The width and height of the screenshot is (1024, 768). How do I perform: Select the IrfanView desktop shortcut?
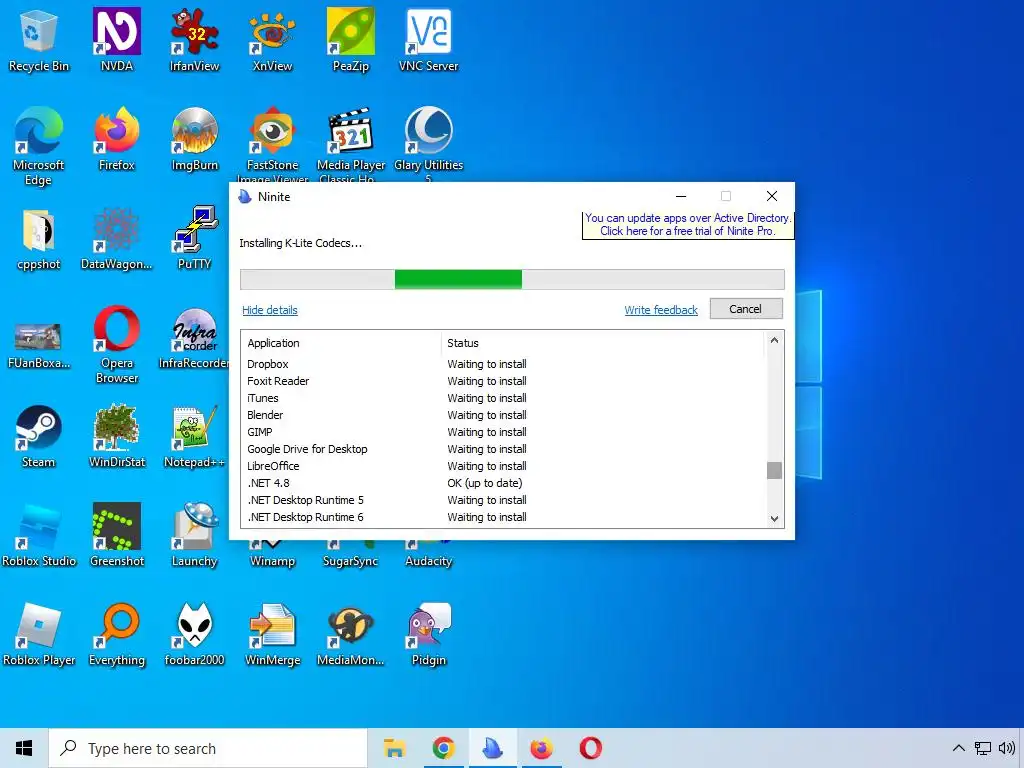tap(195, 39)
